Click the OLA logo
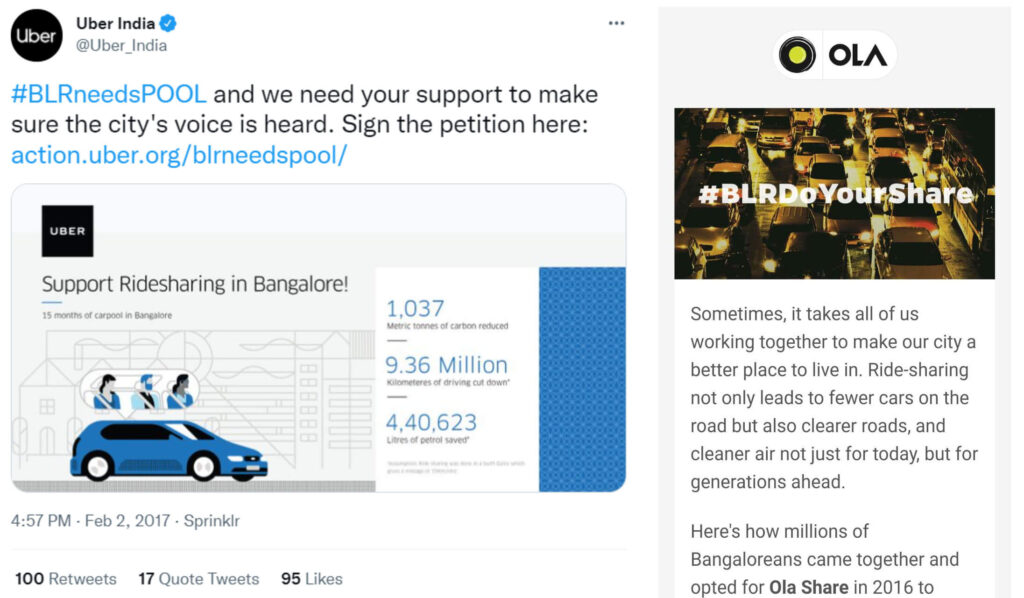The height and width of the screenshot is (598, 1024). point(835,55)
